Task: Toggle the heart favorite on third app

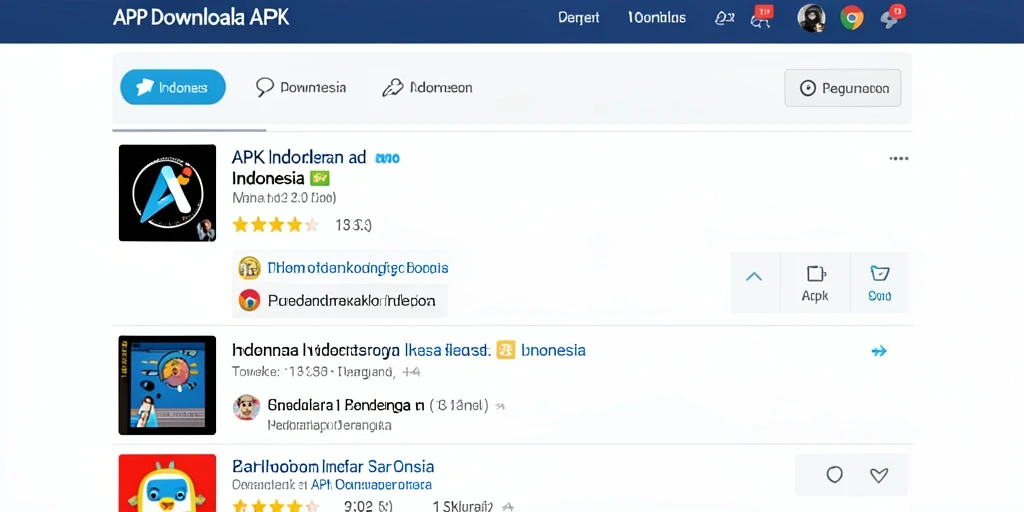Action: coord(879,475)
